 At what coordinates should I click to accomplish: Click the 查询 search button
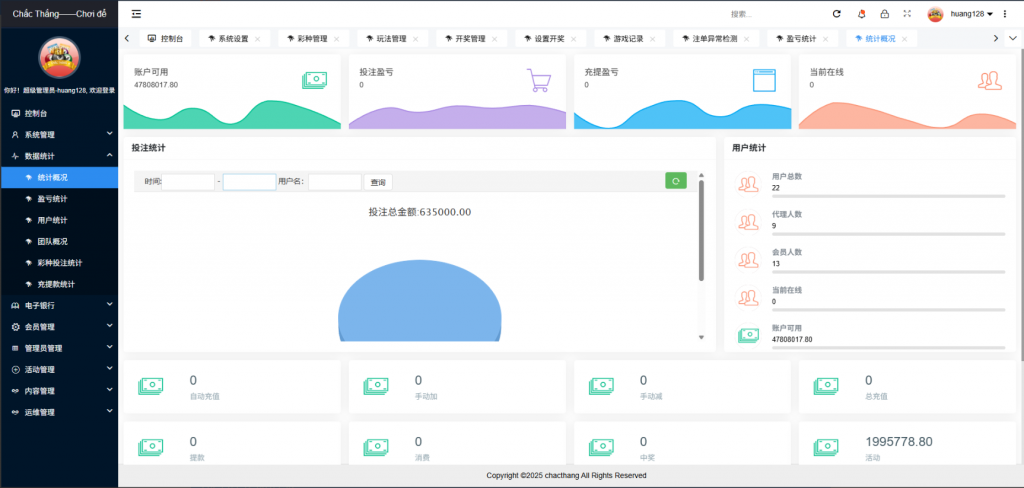click(378, 182)
